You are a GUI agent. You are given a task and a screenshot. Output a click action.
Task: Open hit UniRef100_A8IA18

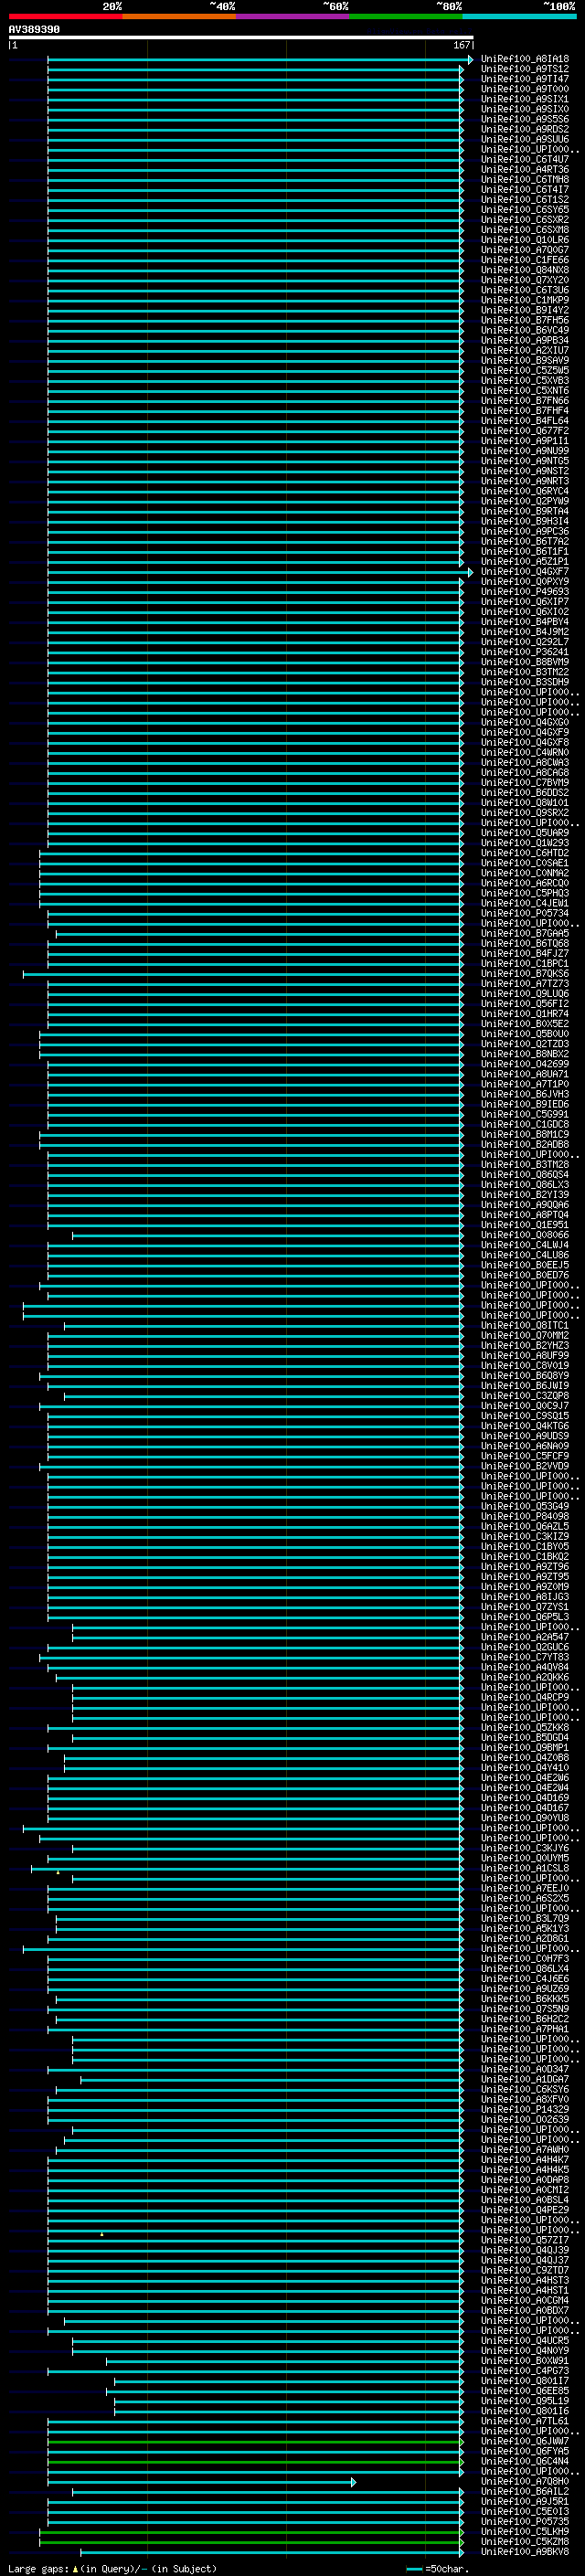click(x=524, y=59)
